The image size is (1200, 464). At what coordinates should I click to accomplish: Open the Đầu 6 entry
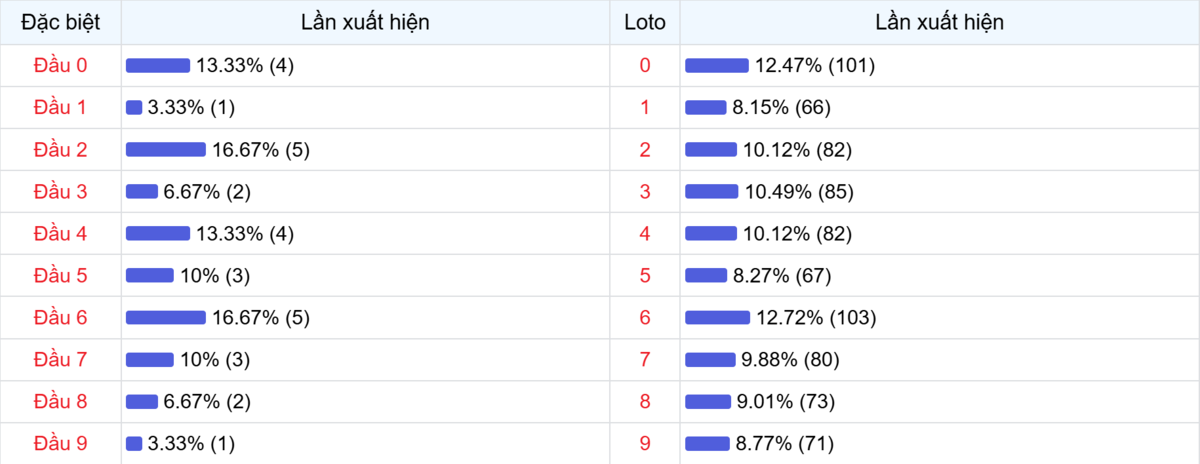click(60, 318)
